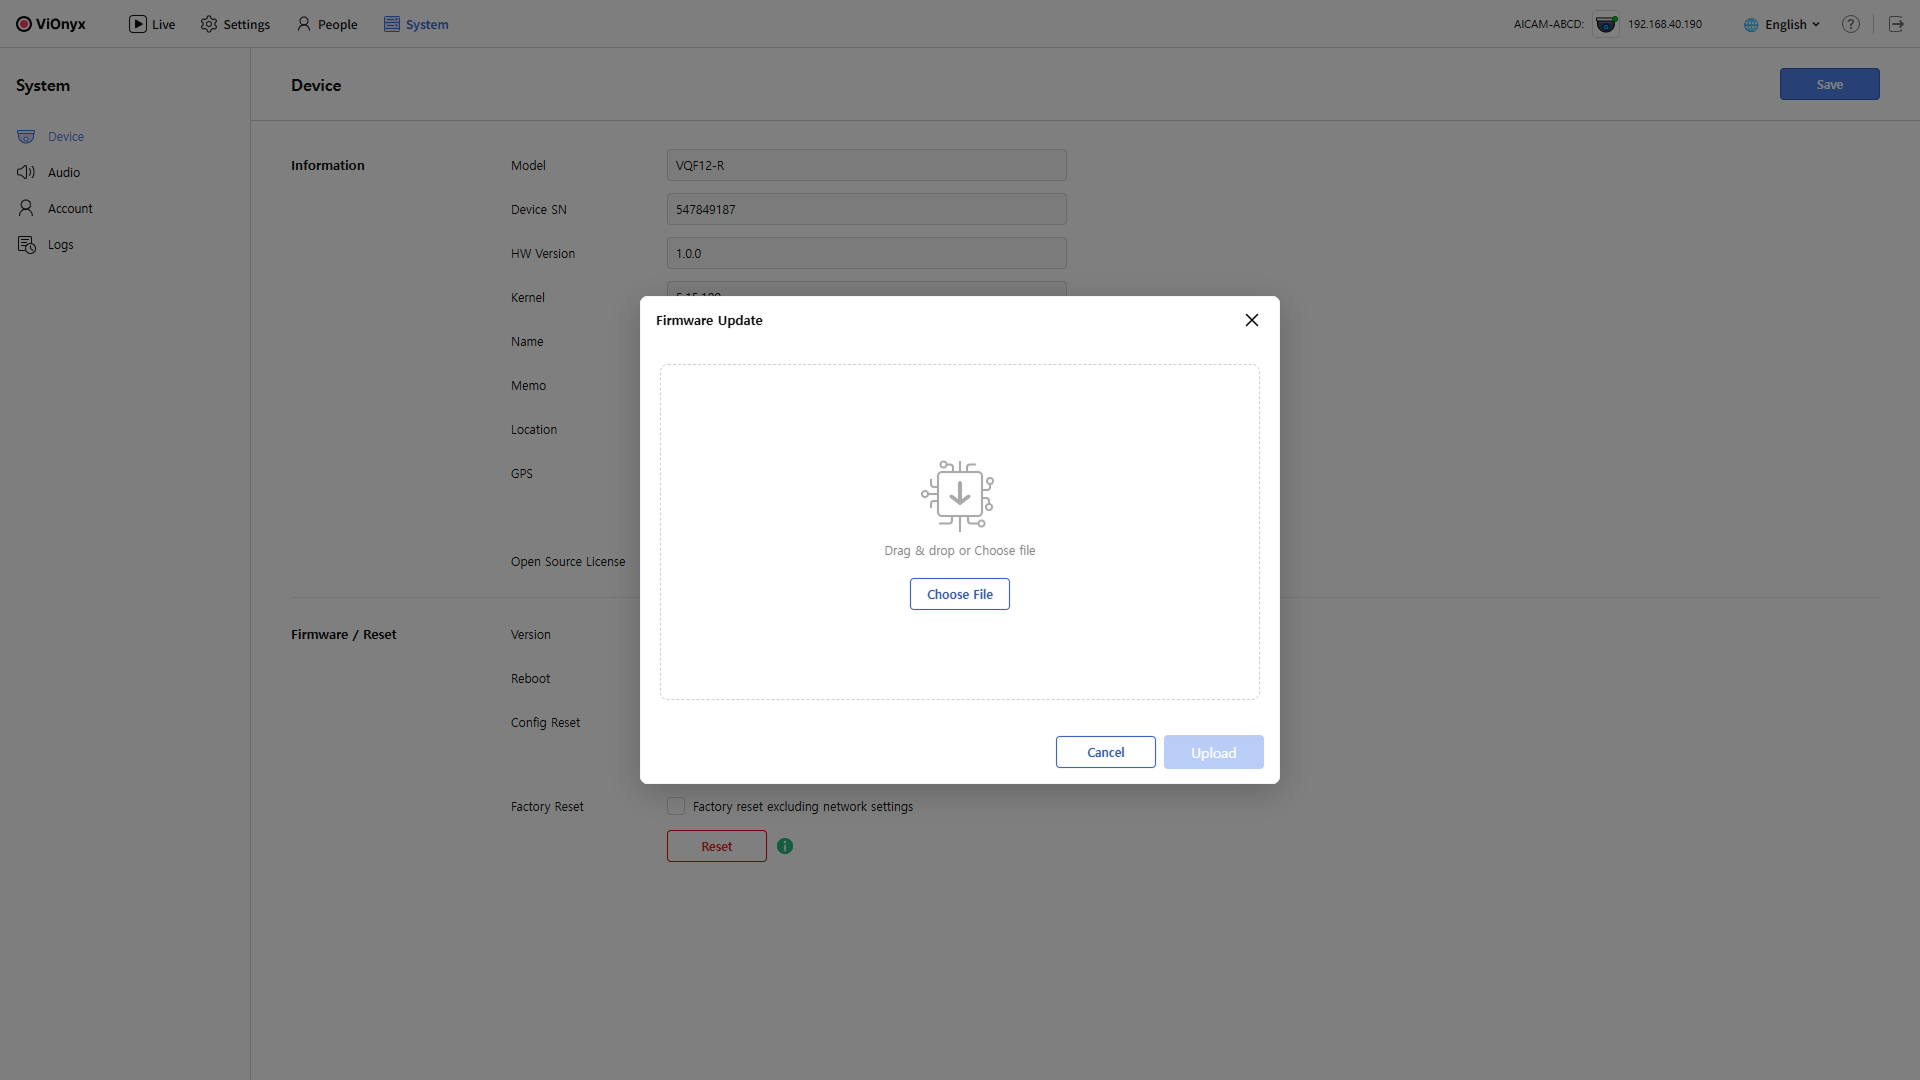Image resolution: width=1920 pixels, height=1080 pixels.
Task: Click the red Reset button
Action: click(716, 846)
